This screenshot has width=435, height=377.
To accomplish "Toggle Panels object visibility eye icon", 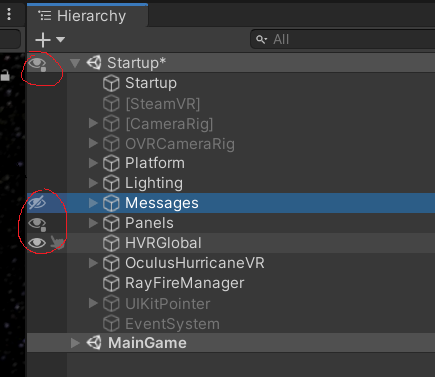I will (x=37, y=223).
